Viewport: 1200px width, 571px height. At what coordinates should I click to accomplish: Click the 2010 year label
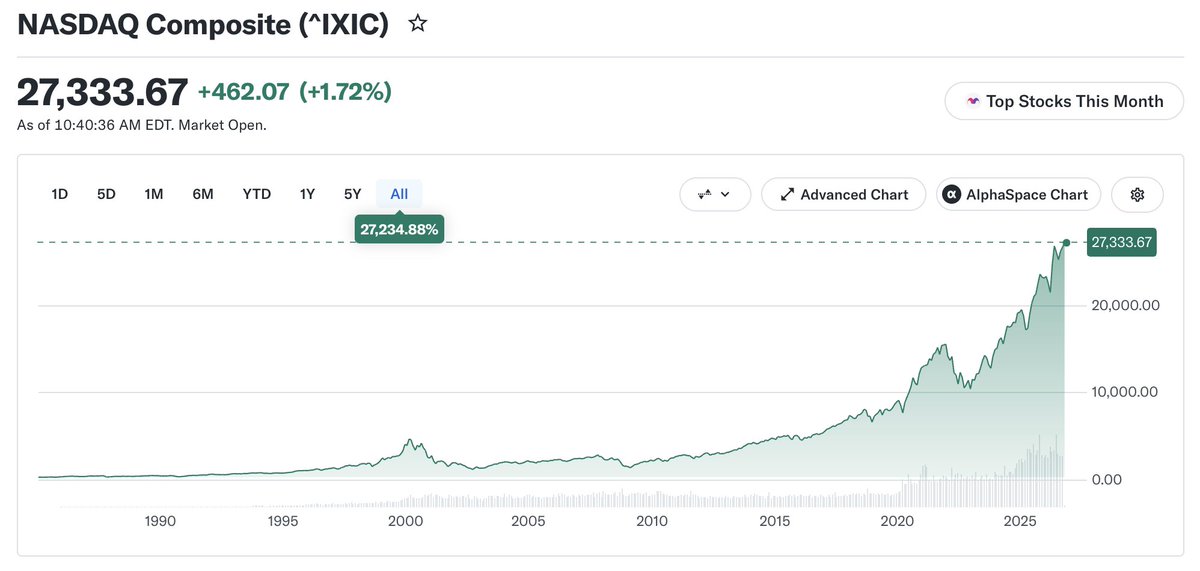[651, 521]
